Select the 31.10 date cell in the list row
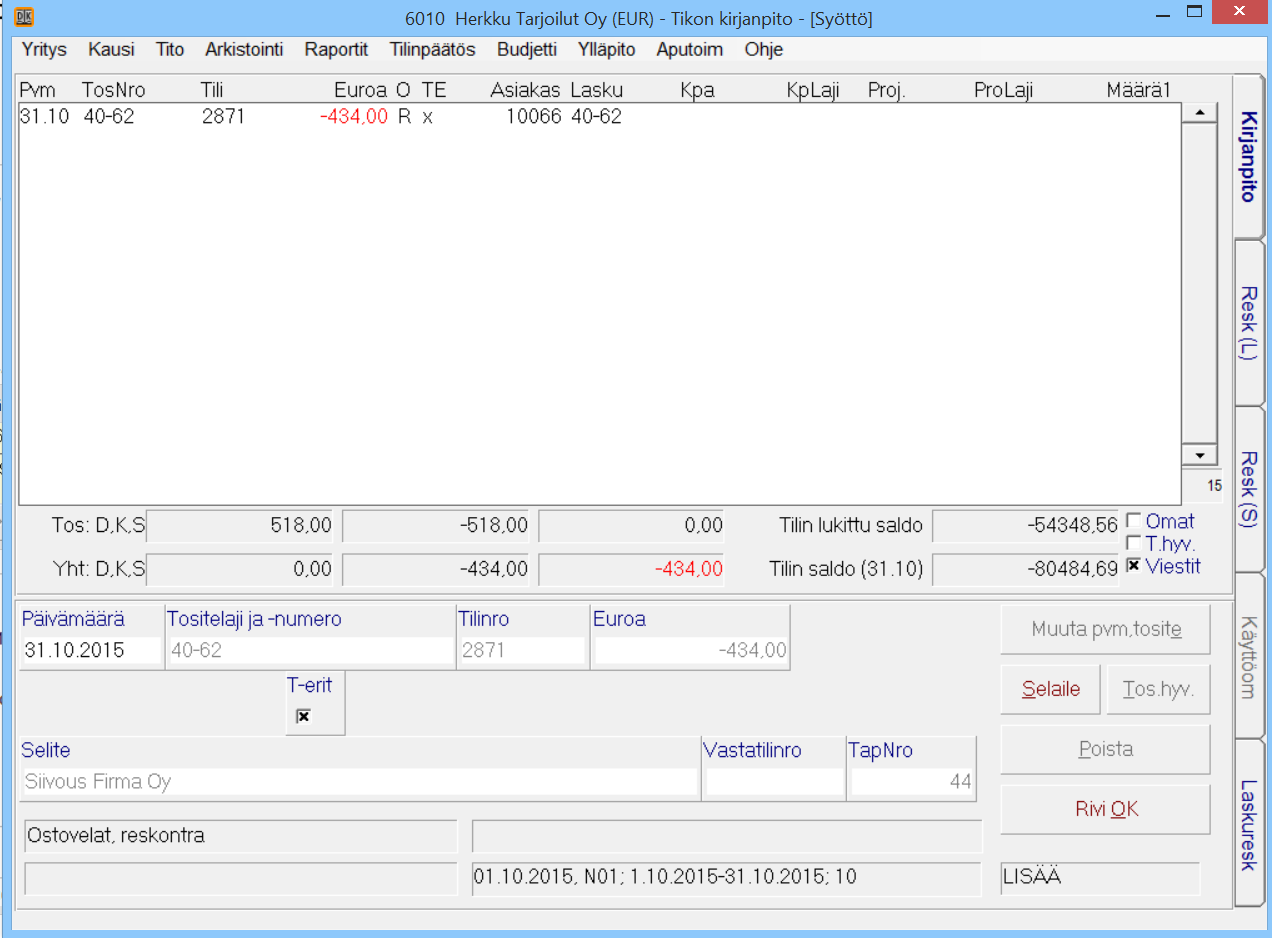Screen dimensions: 1272x938 pos(45,117)
